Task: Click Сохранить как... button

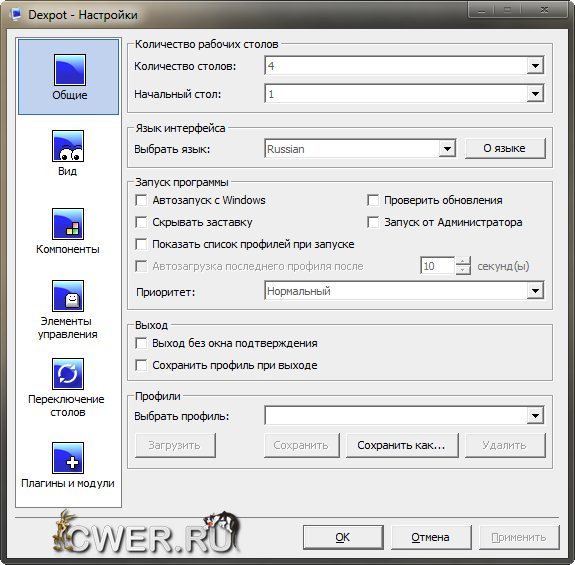Action: point(402,445)
